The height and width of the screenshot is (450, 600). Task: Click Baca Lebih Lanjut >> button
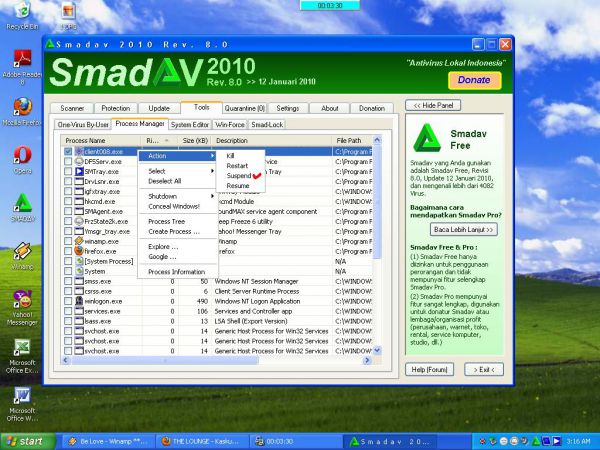pyautogui.click(x=463, y=230)
